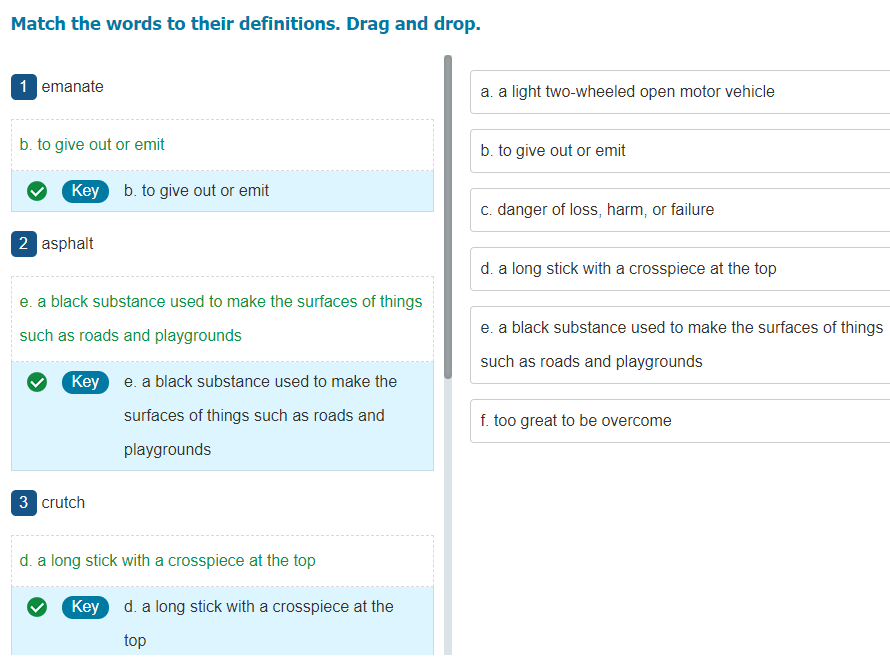Click the number 2 badge beside asphalt
This screenshot has height=665, width=890.
(x=23, y=244)
